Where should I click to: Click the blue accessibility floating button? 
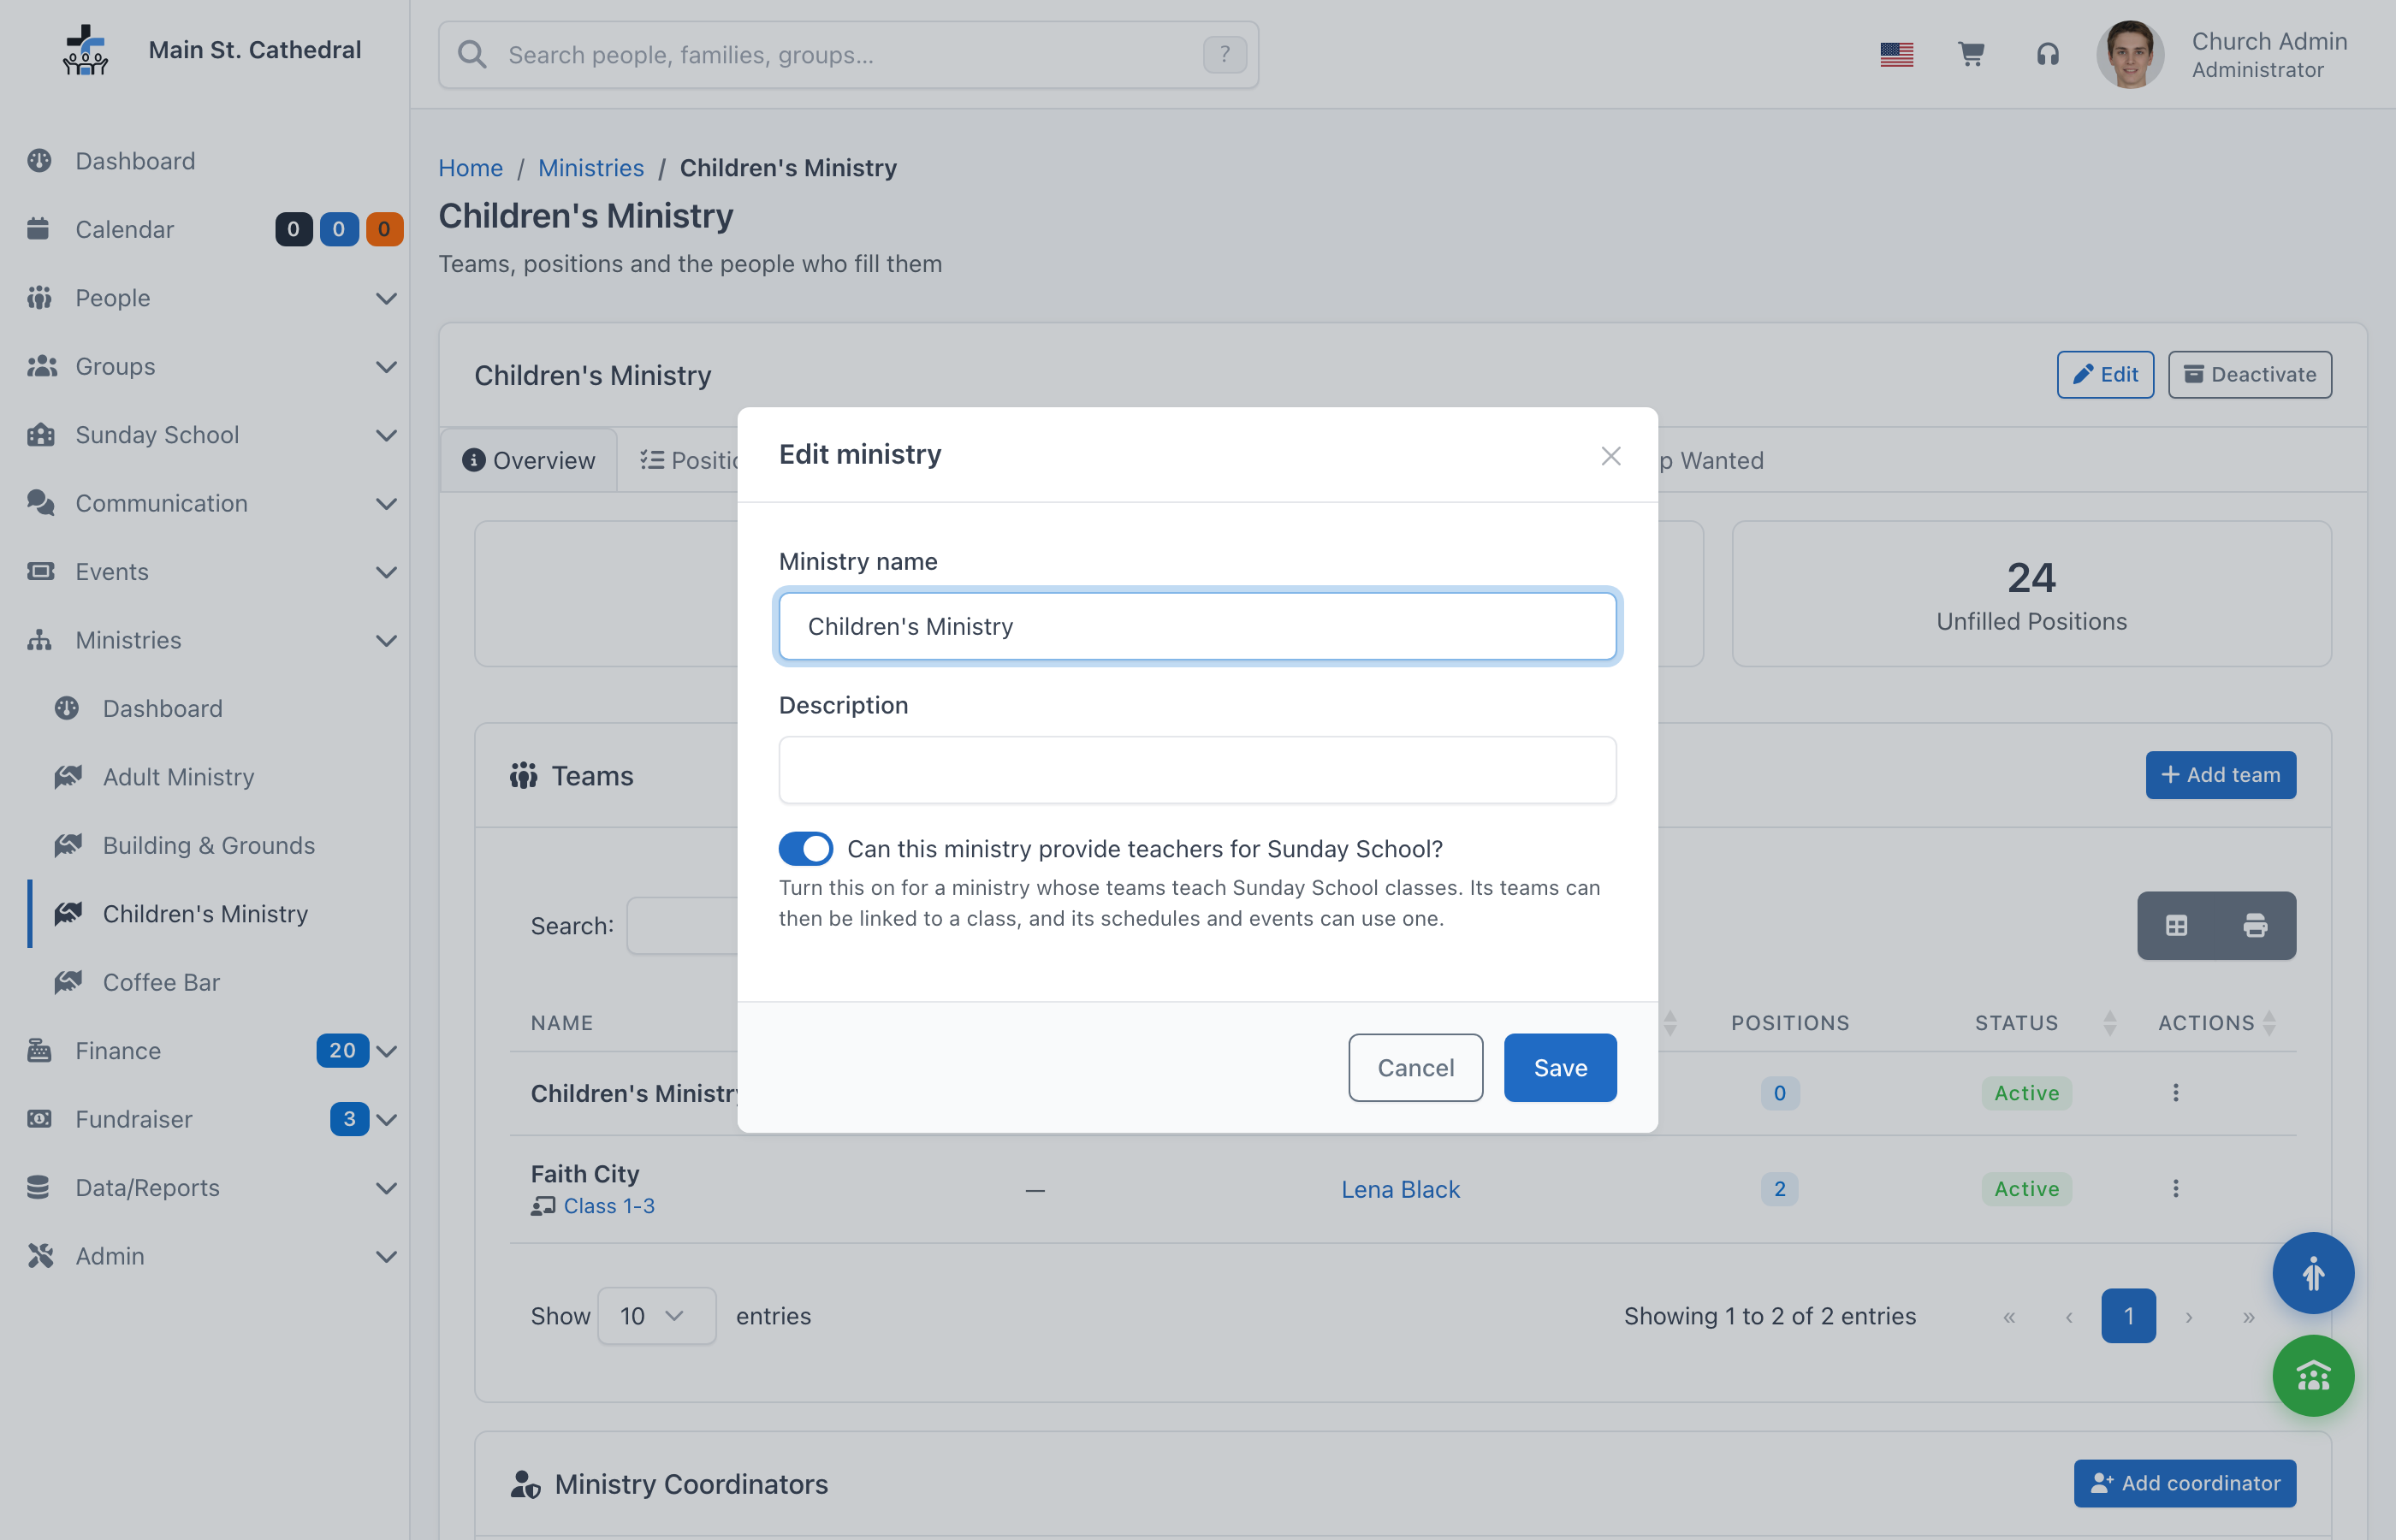(x=2313, y=1273)
